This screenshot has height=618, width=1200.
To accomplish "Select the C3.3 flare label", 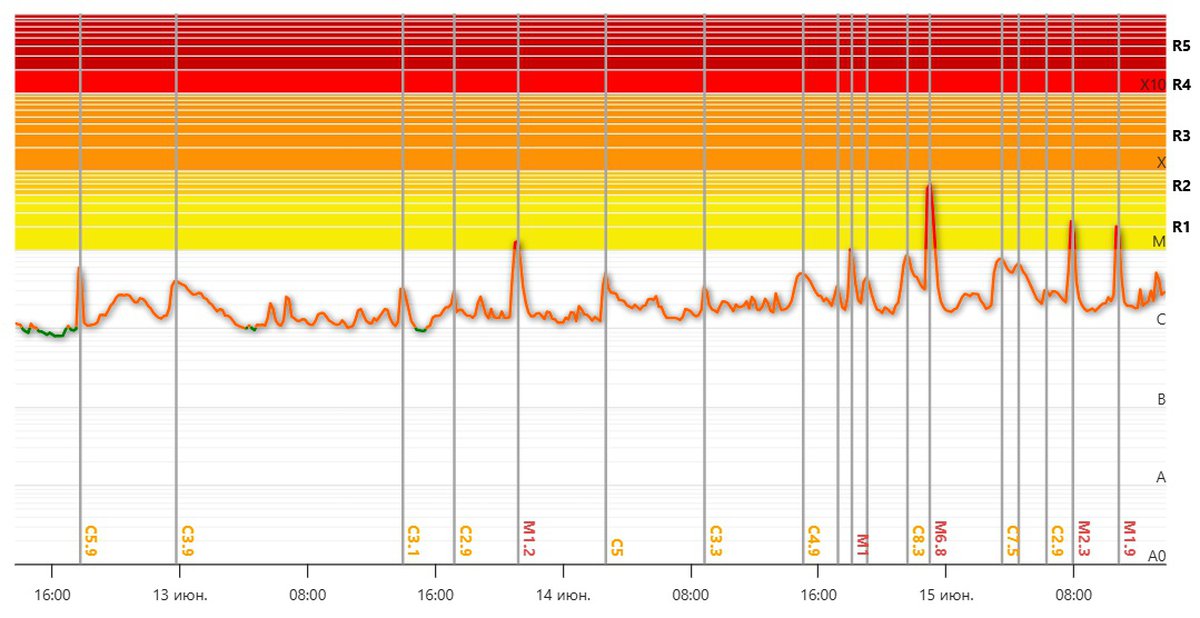I will [x=715, y=541].
